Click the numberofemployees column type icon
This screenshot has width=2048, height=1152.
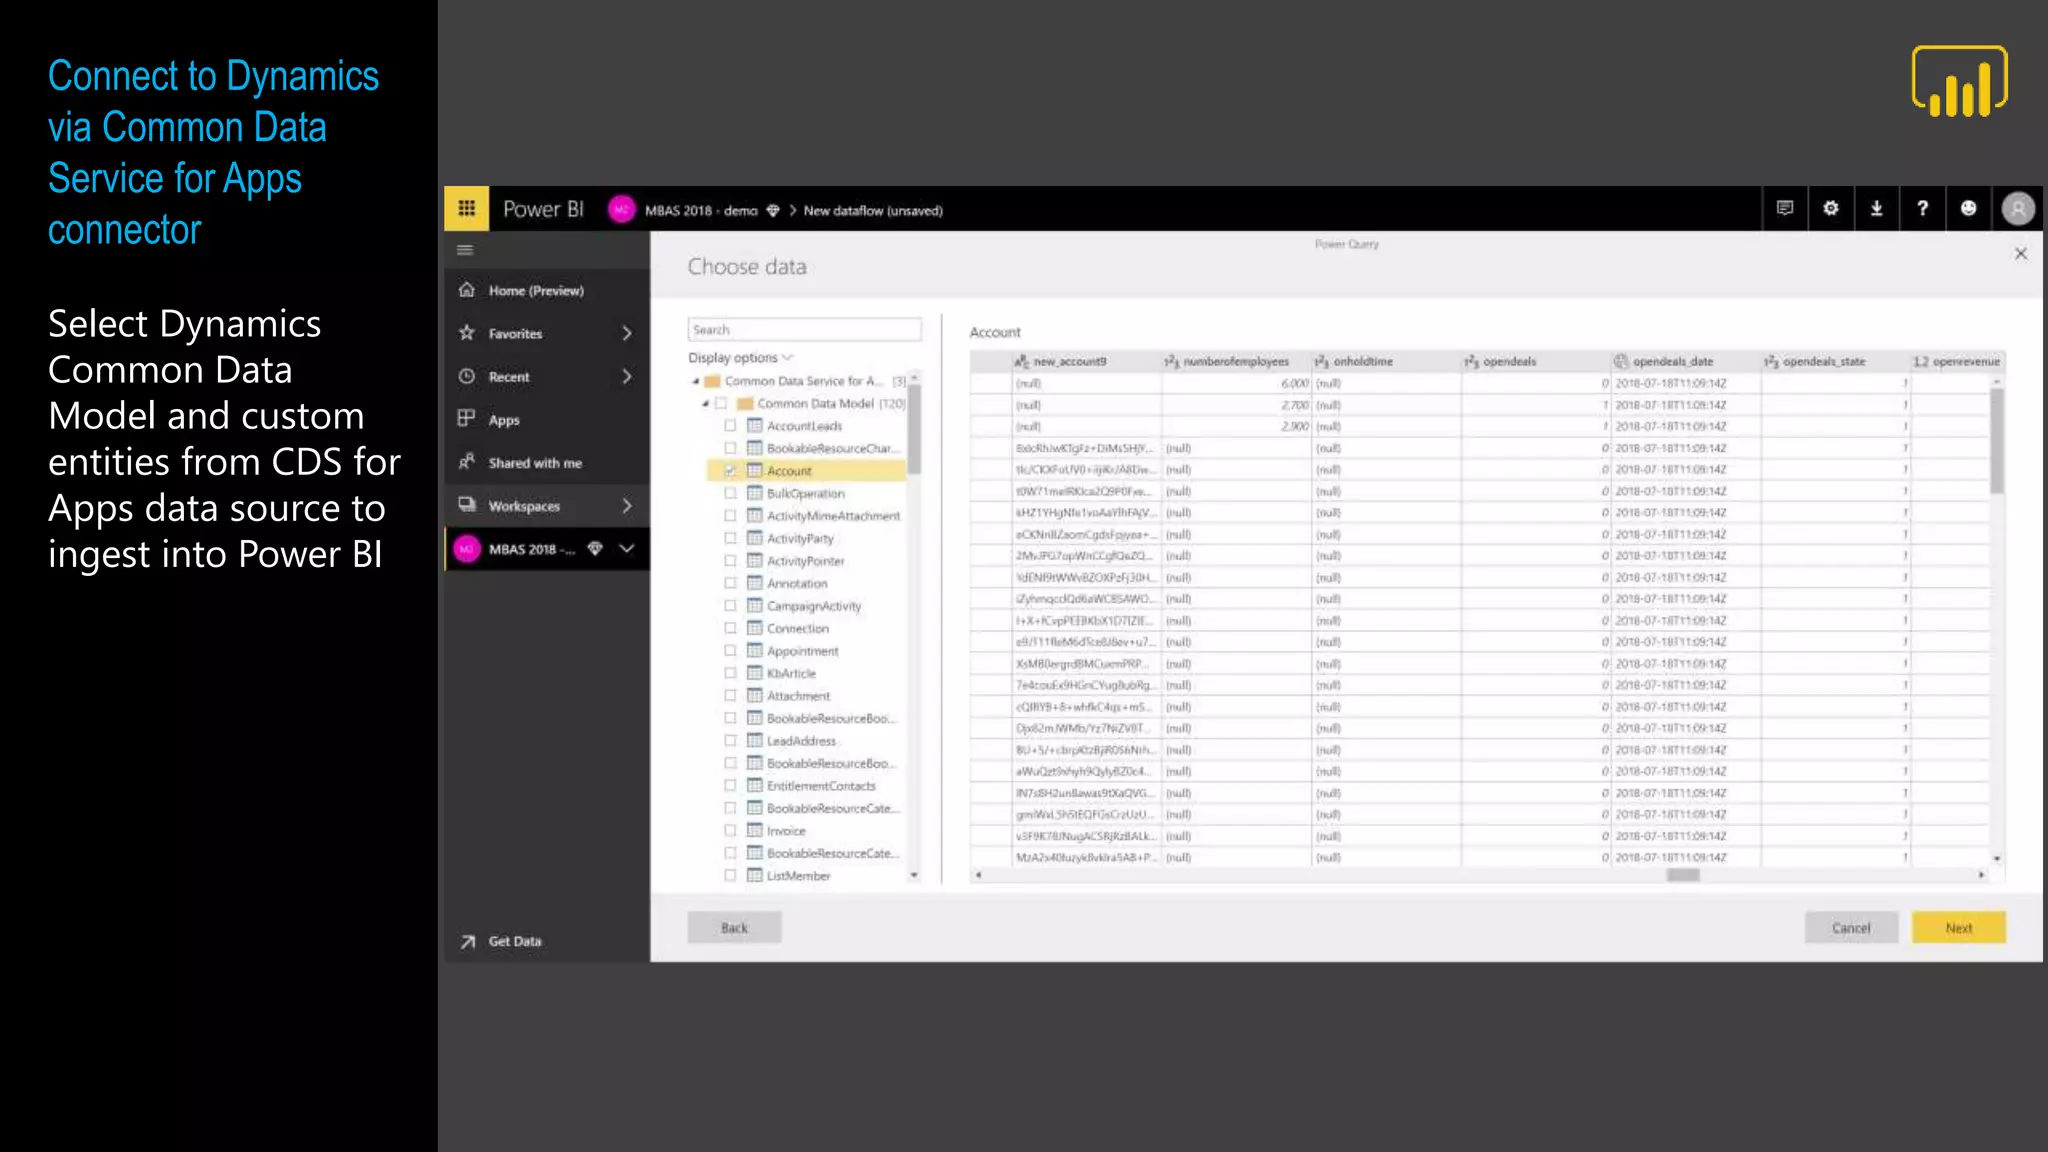tap(1172, 361)
